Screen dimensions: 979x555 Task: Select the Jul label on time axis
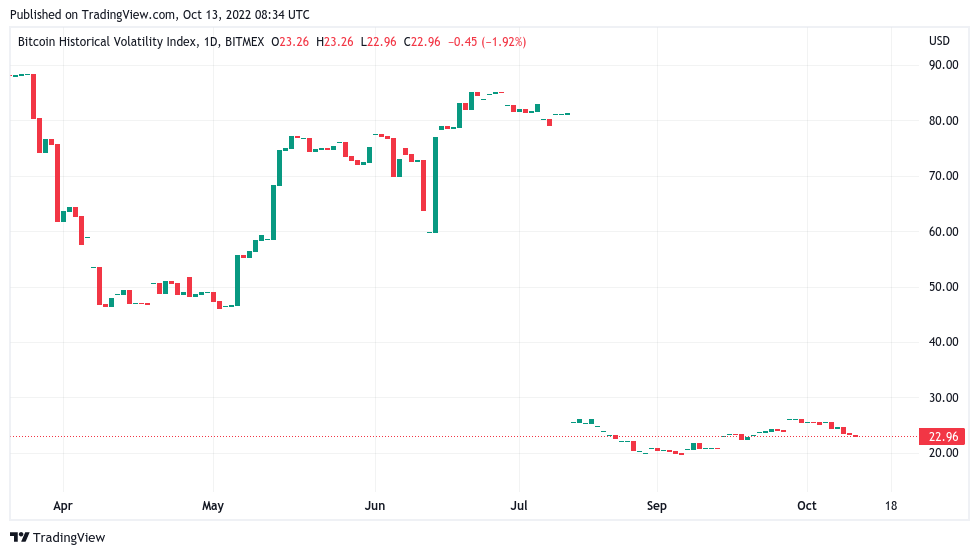pos(518,506)
